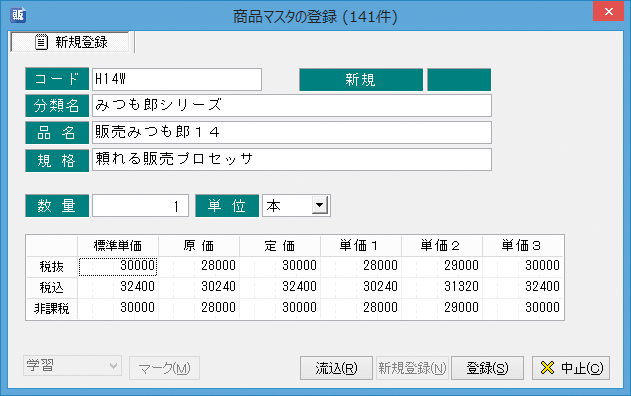Image resolution: width=631 pixels, height=396 pixels.
Task: Select the 税込 単価1 cell 30240
Action: [361, 287]
